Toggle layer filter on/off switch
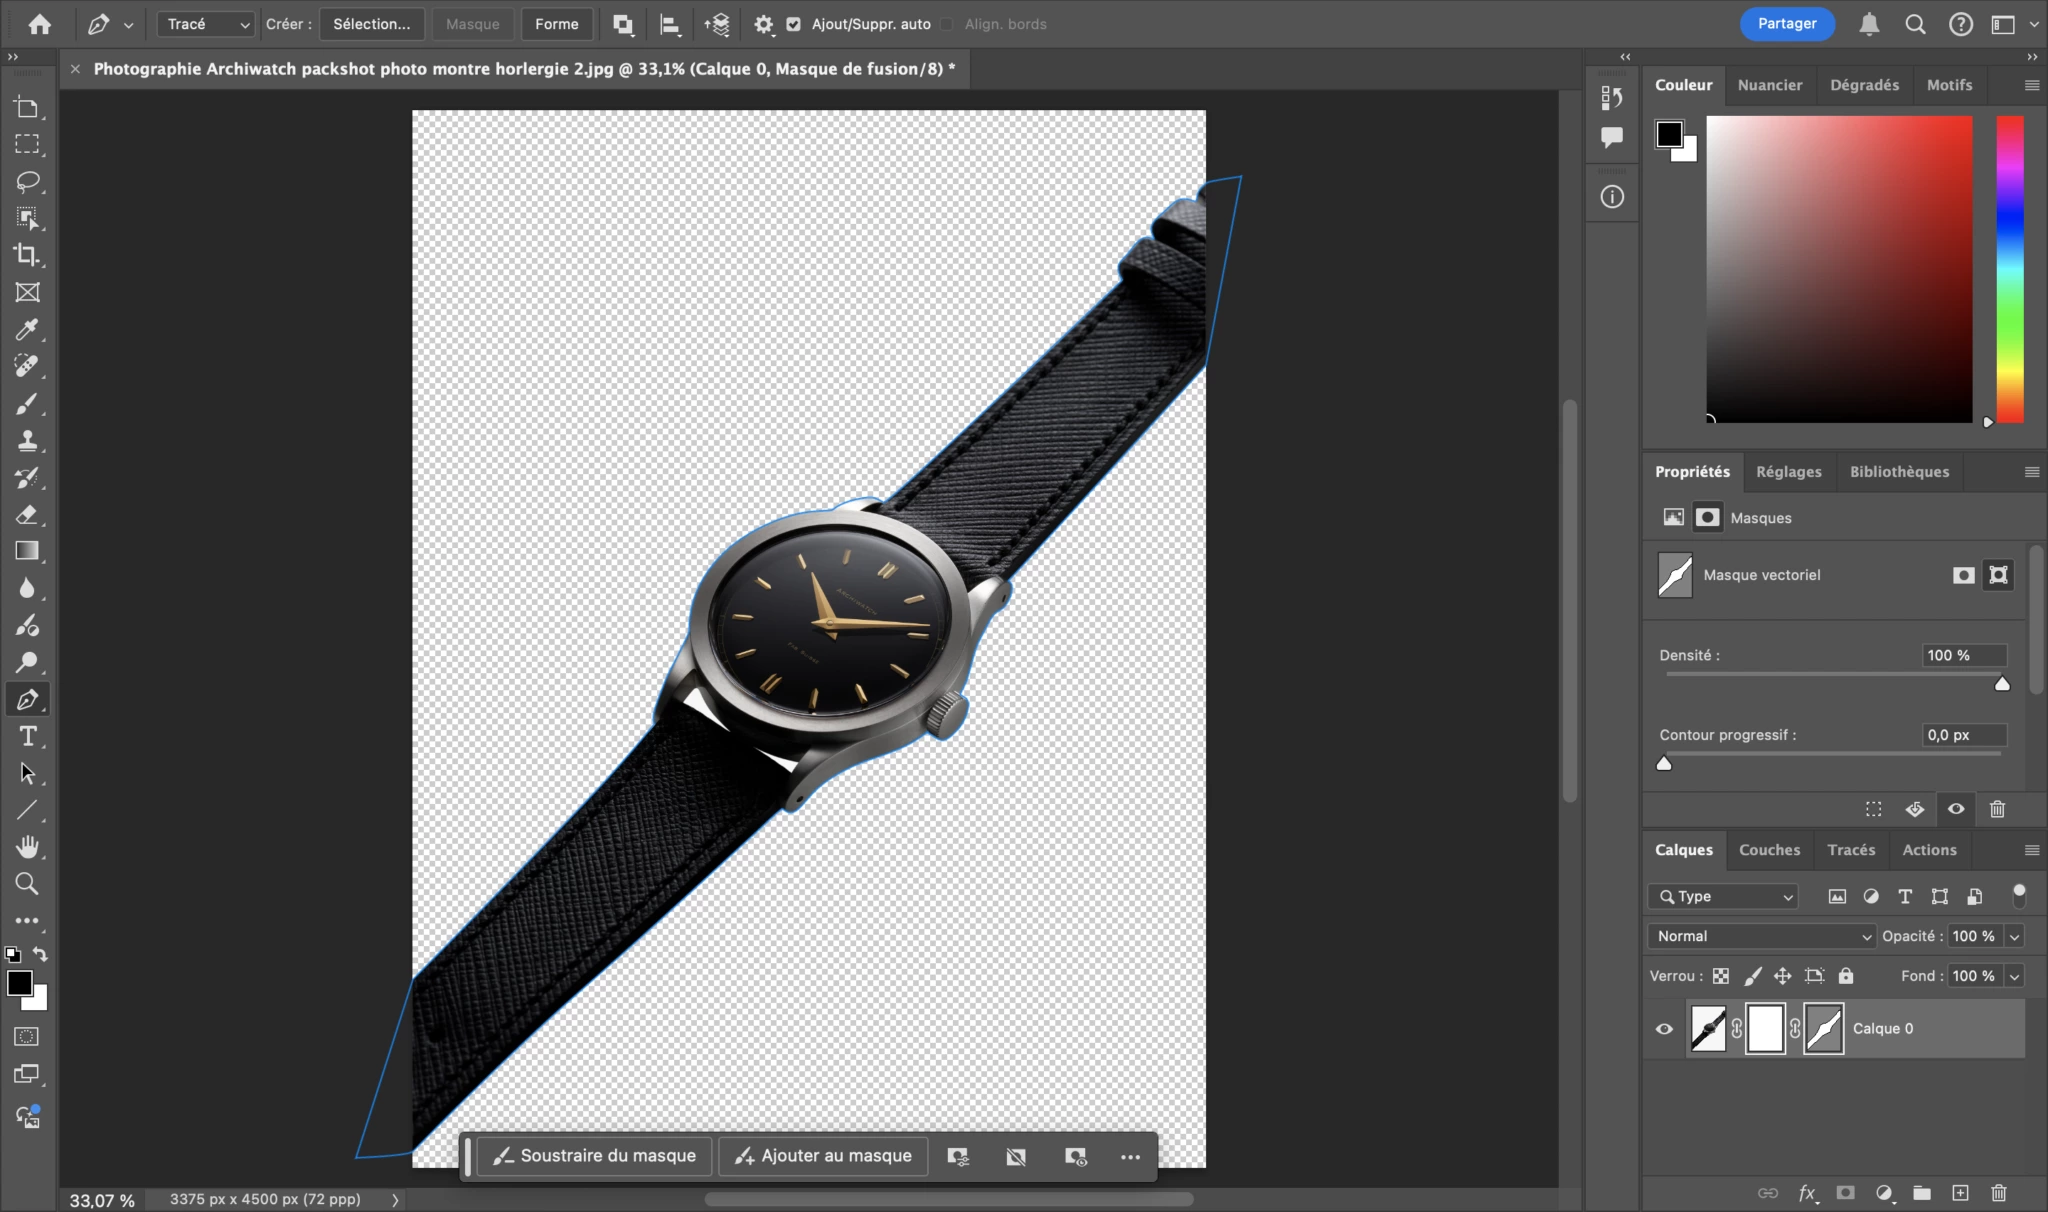Screen dimensions: 2048x1212 pyautogui.click(x=2018, y=895)
